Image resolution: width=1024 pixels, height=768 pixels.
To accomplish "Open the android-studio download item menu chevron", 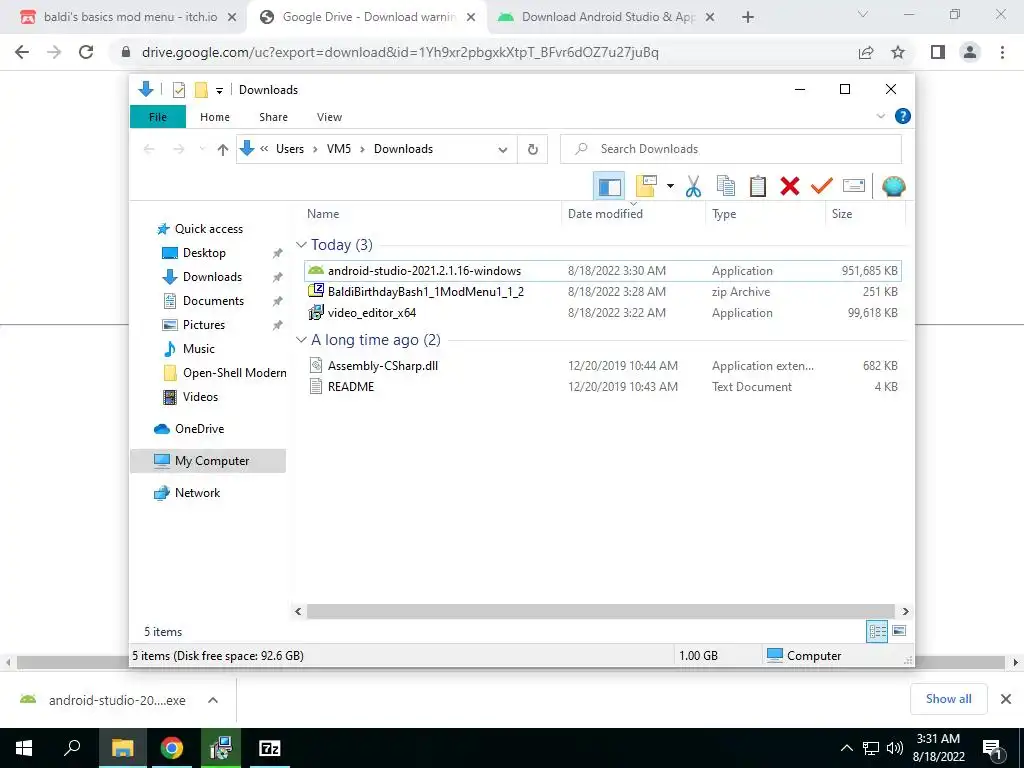I will (213, 700).
